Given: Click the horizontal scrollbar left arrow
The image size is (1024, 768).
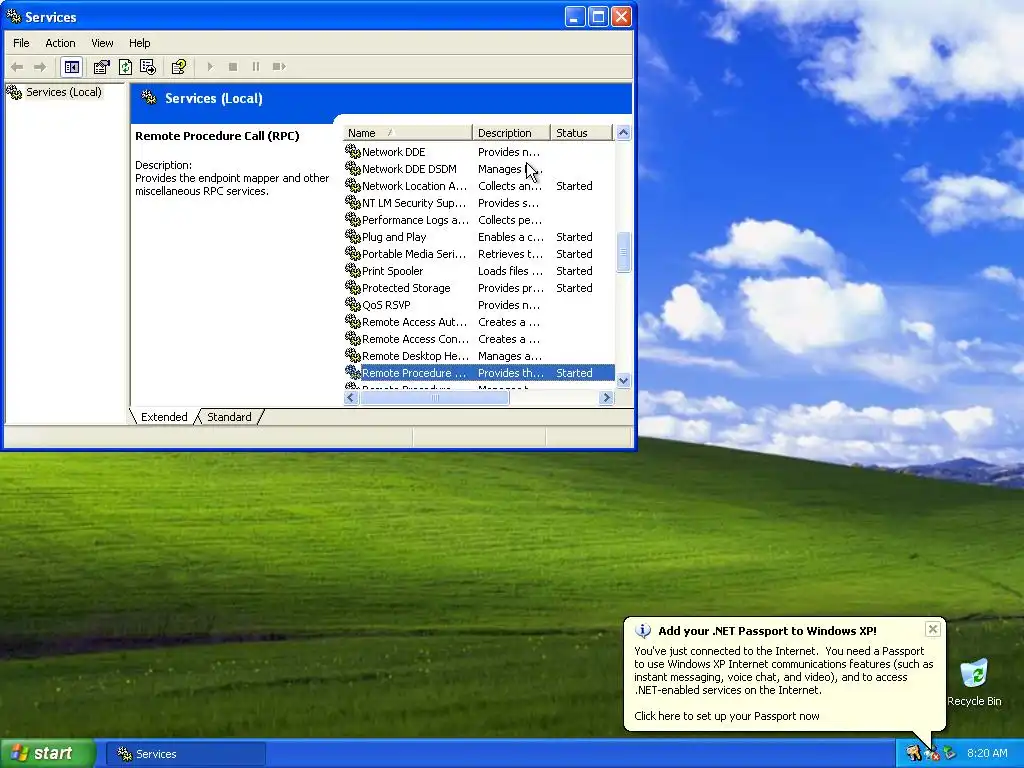Looking at the screenshot, I should click(x=351, y=397).
